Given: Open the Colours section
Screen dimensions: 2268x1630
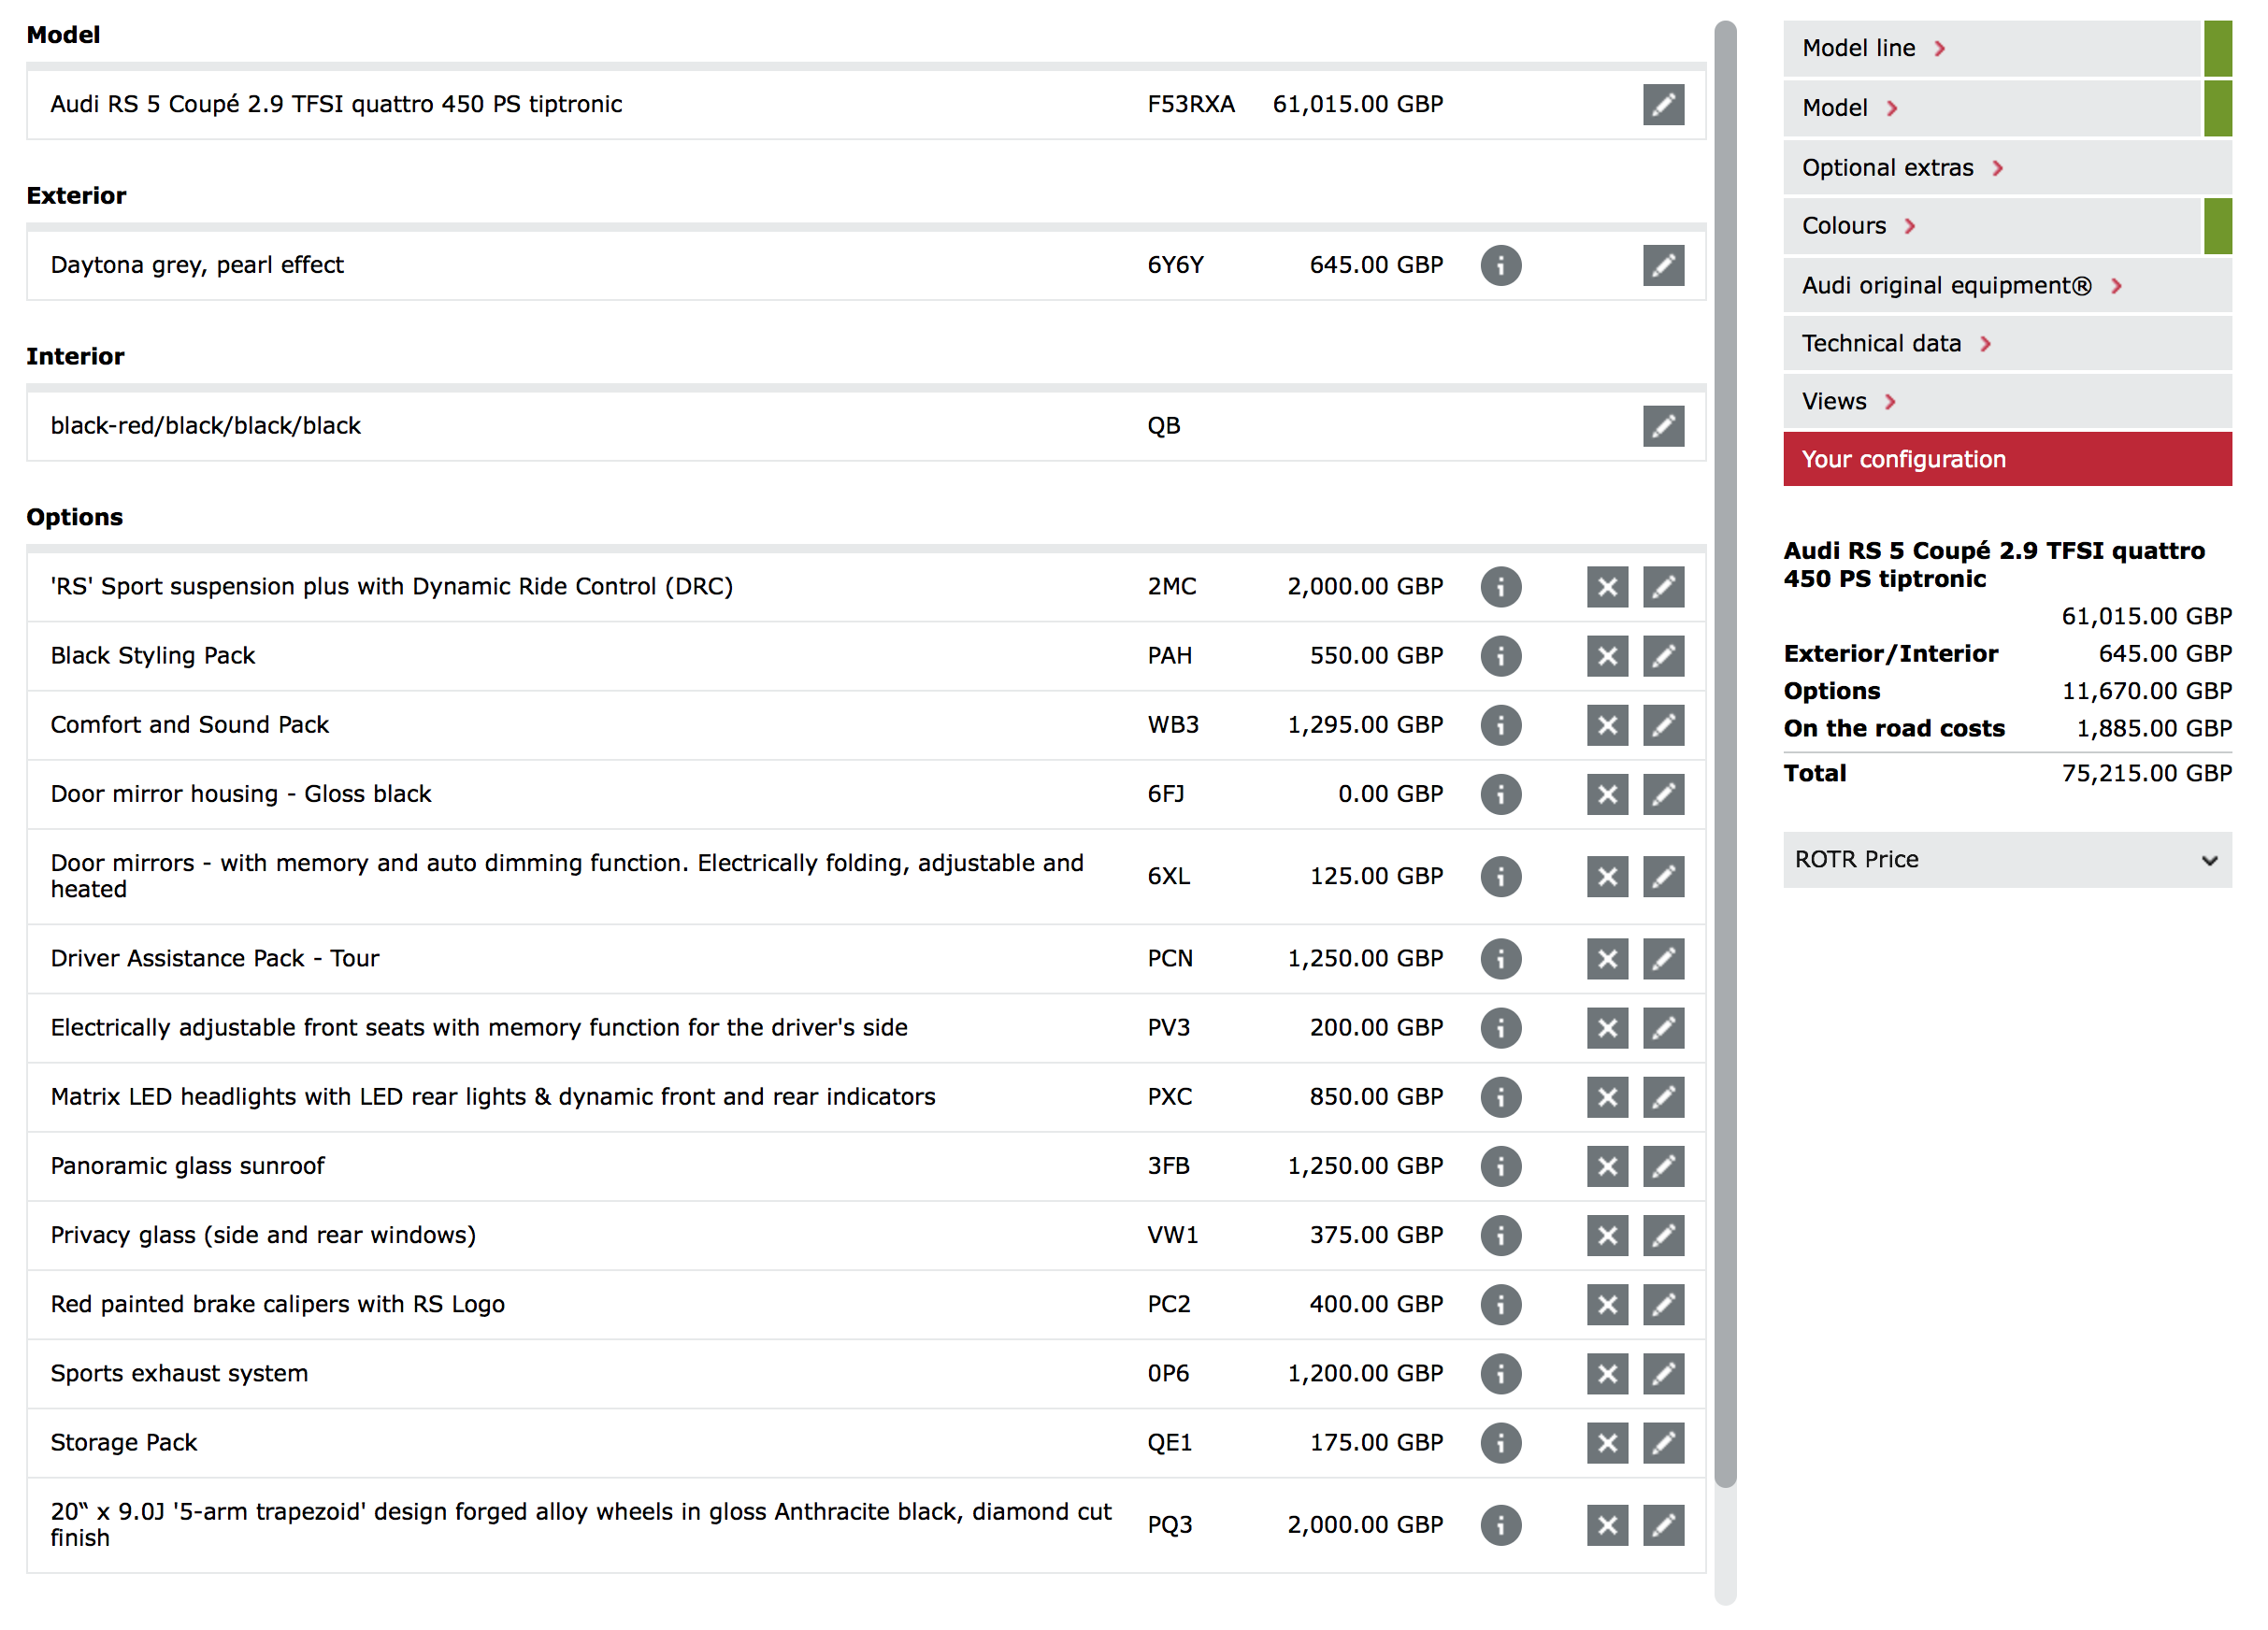Looking at the screenshot, I should click(2006, 226).
